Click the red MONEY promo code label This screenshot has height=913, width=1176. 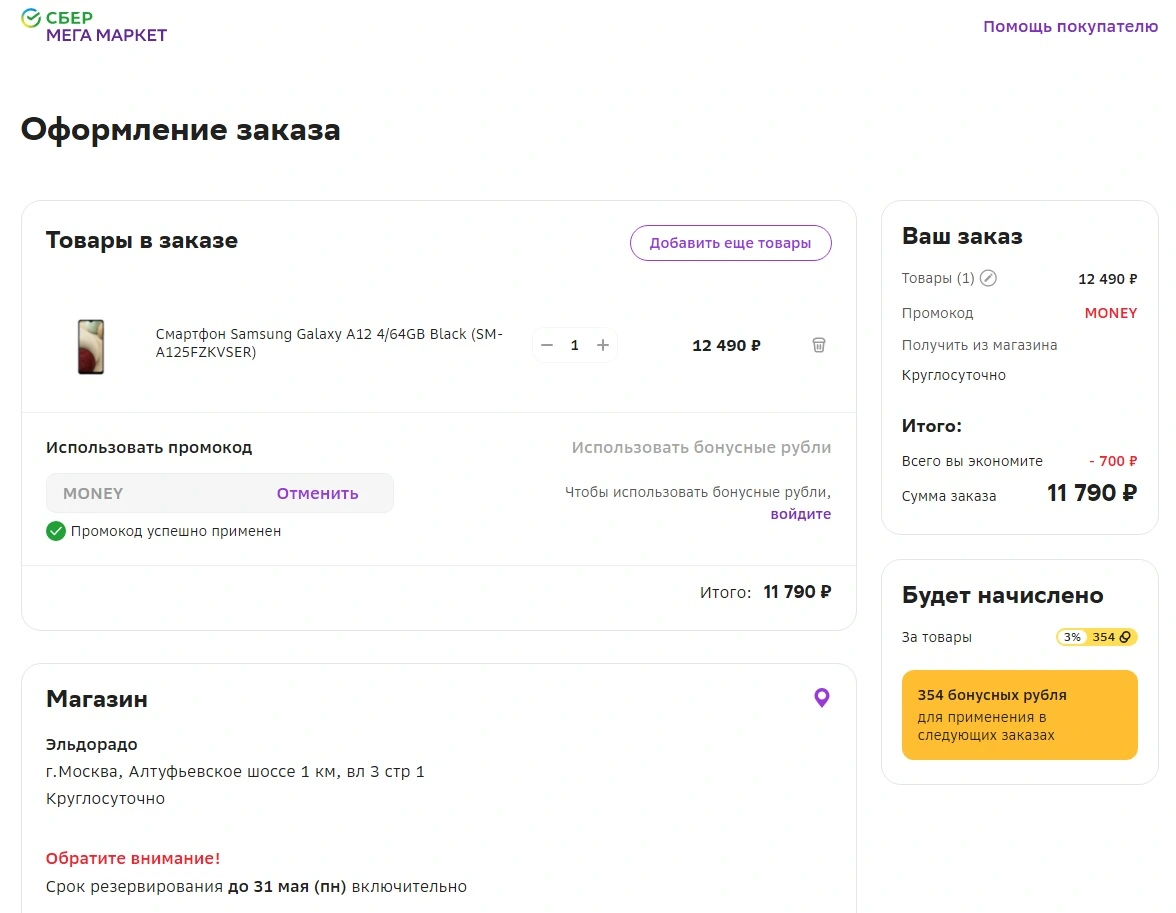(x=1111, y=313)
